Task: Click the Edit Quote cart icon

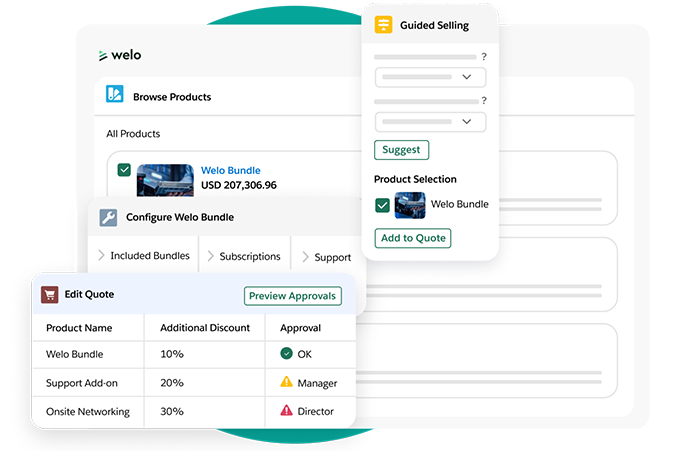Action: 50,295
